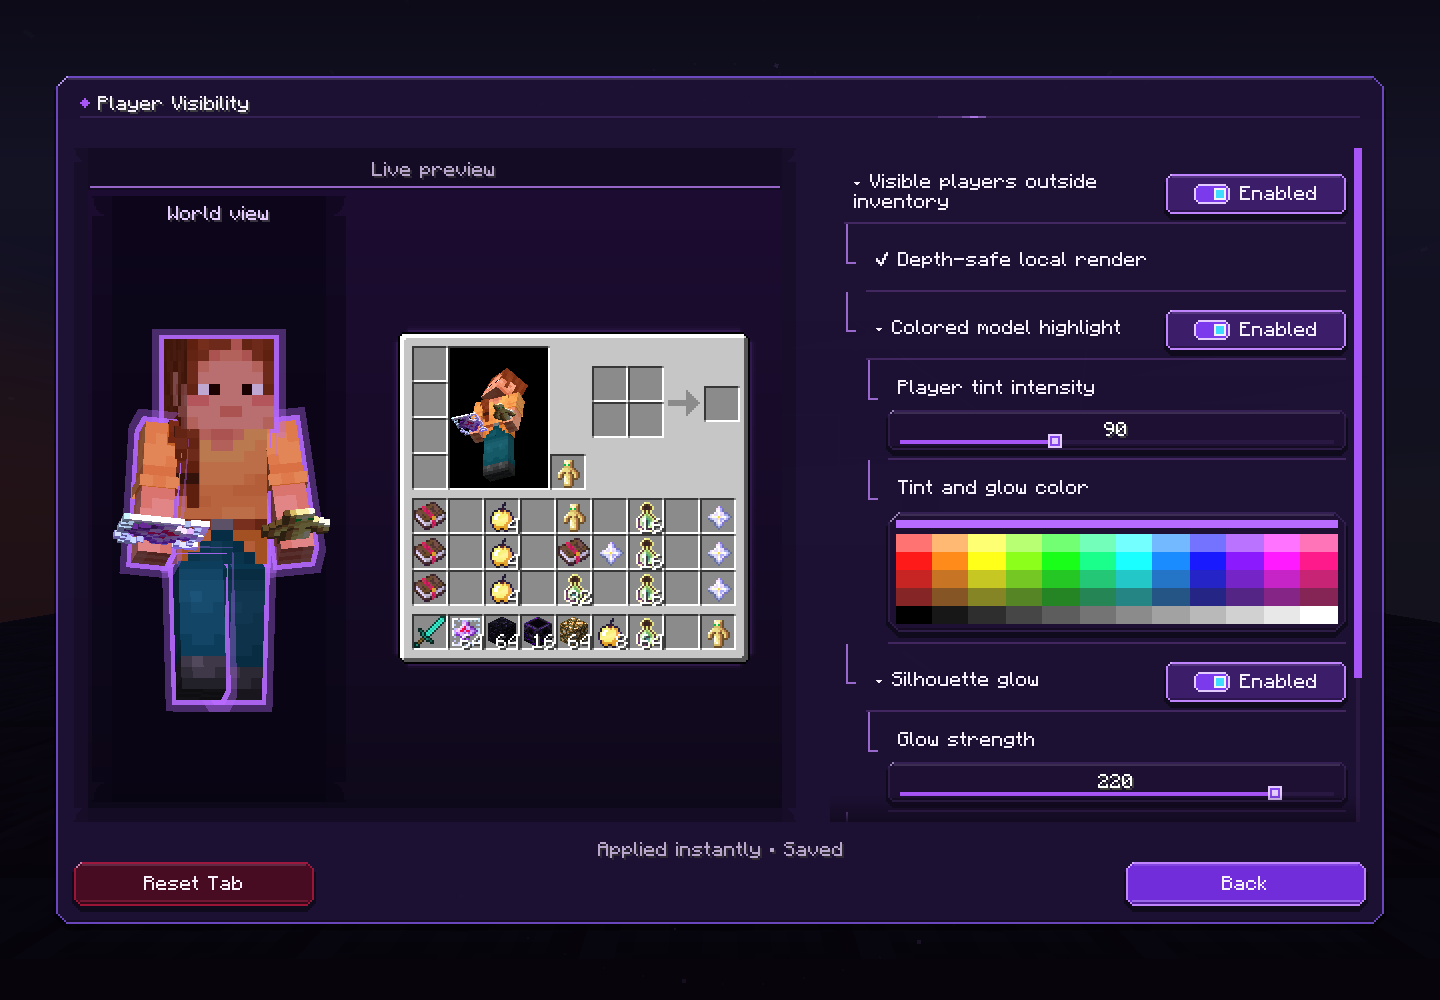
Task: Click the 'Applied instantly · Saved' status text
Action: point(720,849)
